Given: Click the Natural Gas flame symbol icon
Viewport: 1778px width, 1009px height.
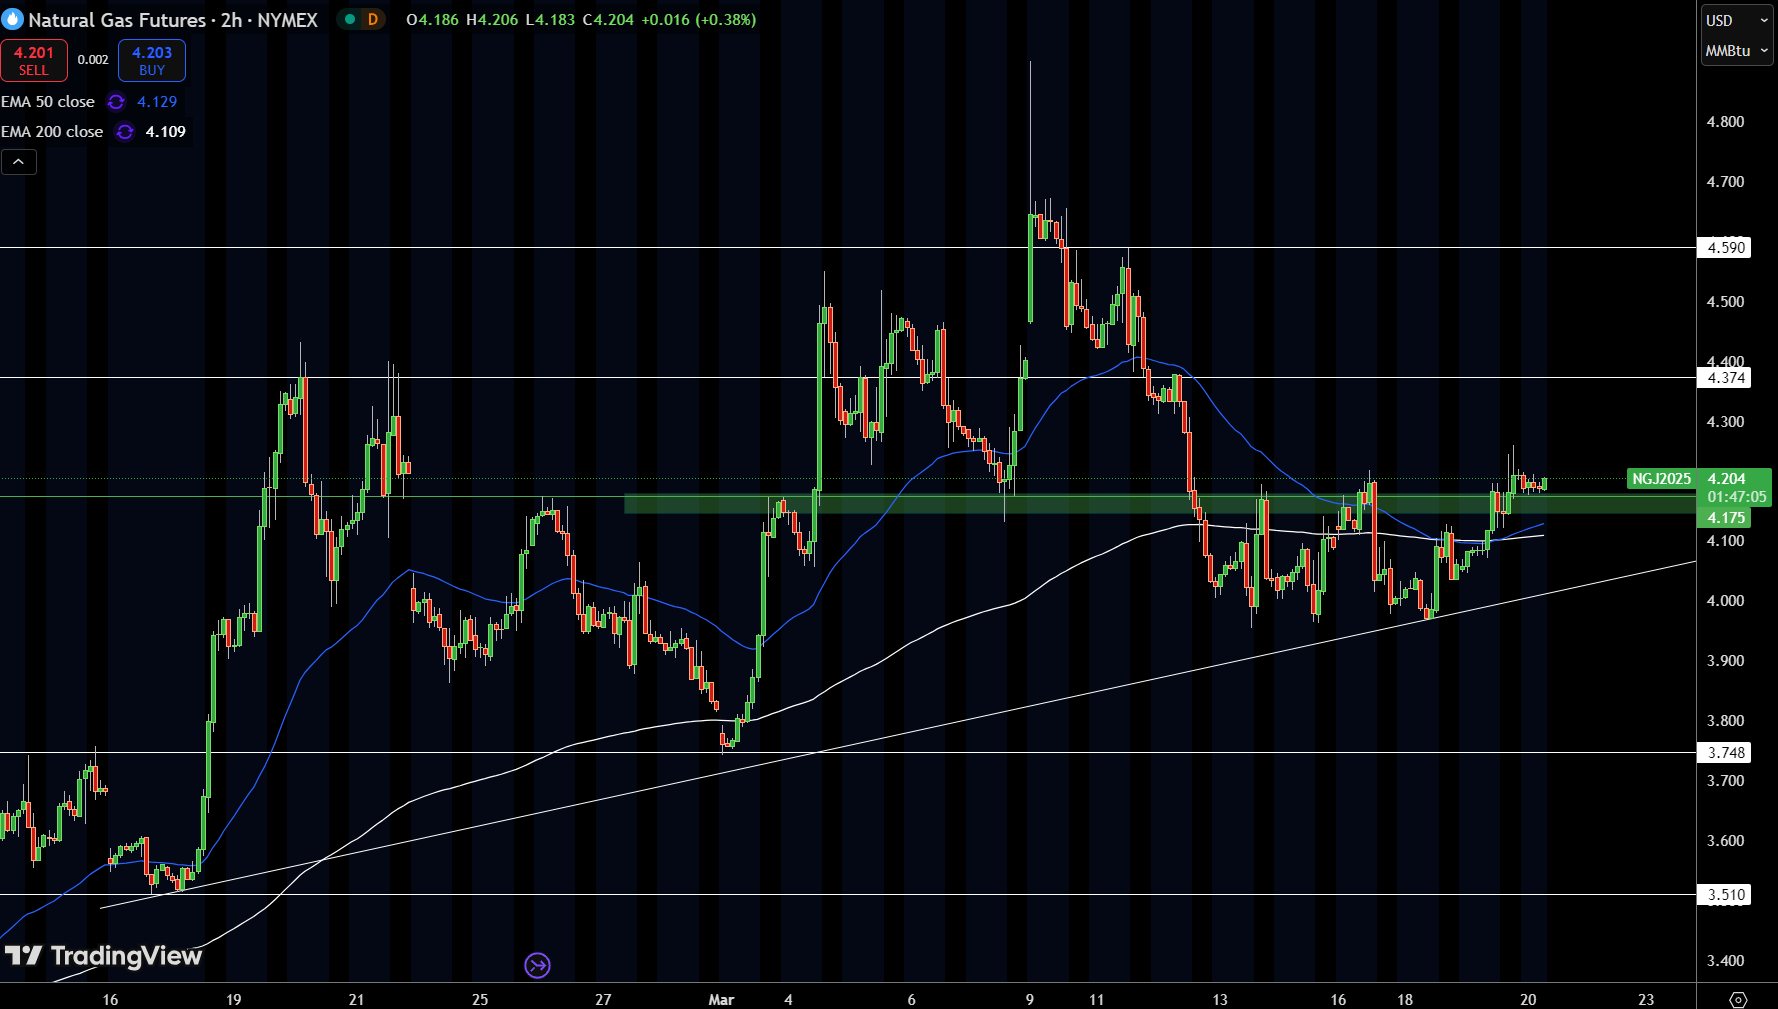Looking at the screenshot, I should click(12, 19).
